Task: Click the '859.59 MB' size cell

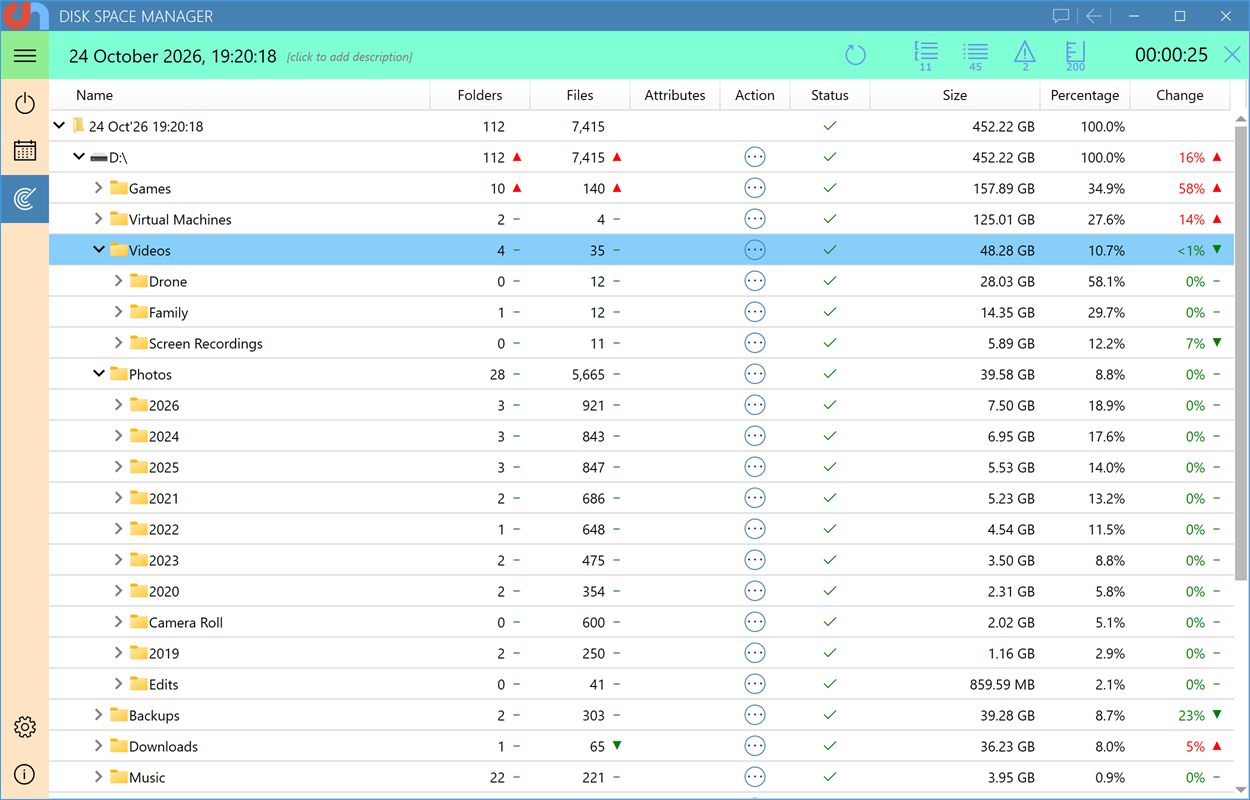Action: tap(1001, 684)
